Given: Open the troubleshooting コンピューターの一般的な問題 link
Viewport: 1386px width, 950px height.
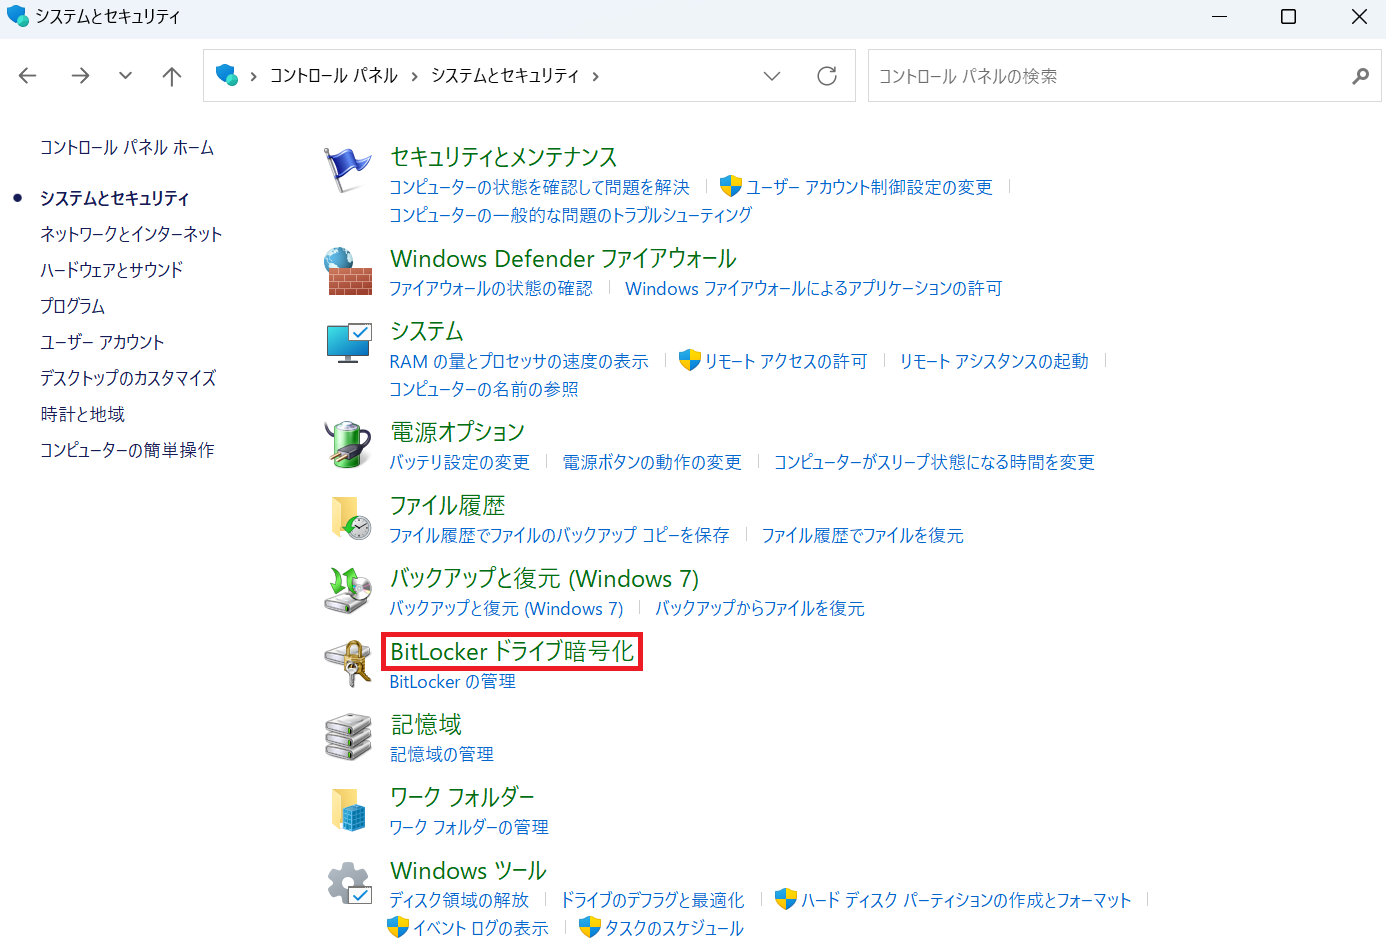Looking at the screenshot, I should 570,215.
